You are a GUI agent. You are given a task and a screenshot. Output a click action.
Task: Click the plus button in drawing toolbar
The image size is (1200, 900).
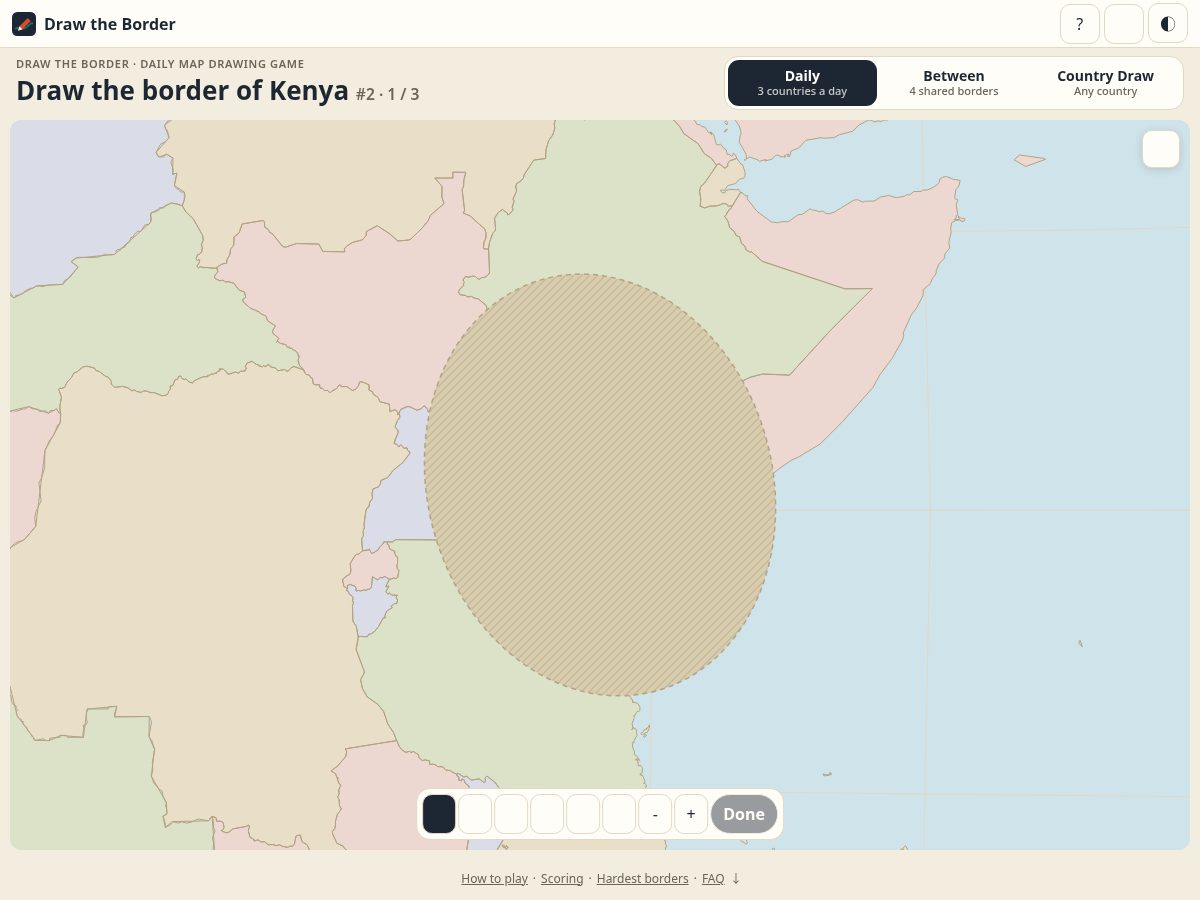[691, 814]
